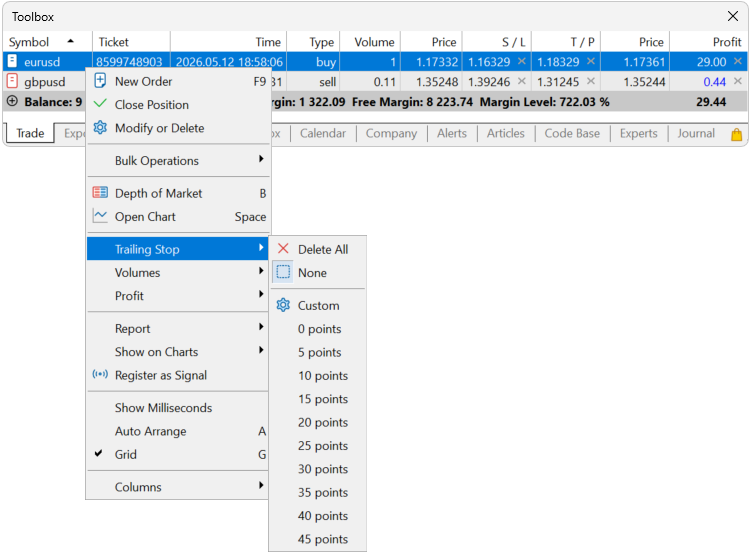The width and height of the screenshot is (750, 554).
Task: Set trailing stop to 15 points
Action: pos(318,399)
